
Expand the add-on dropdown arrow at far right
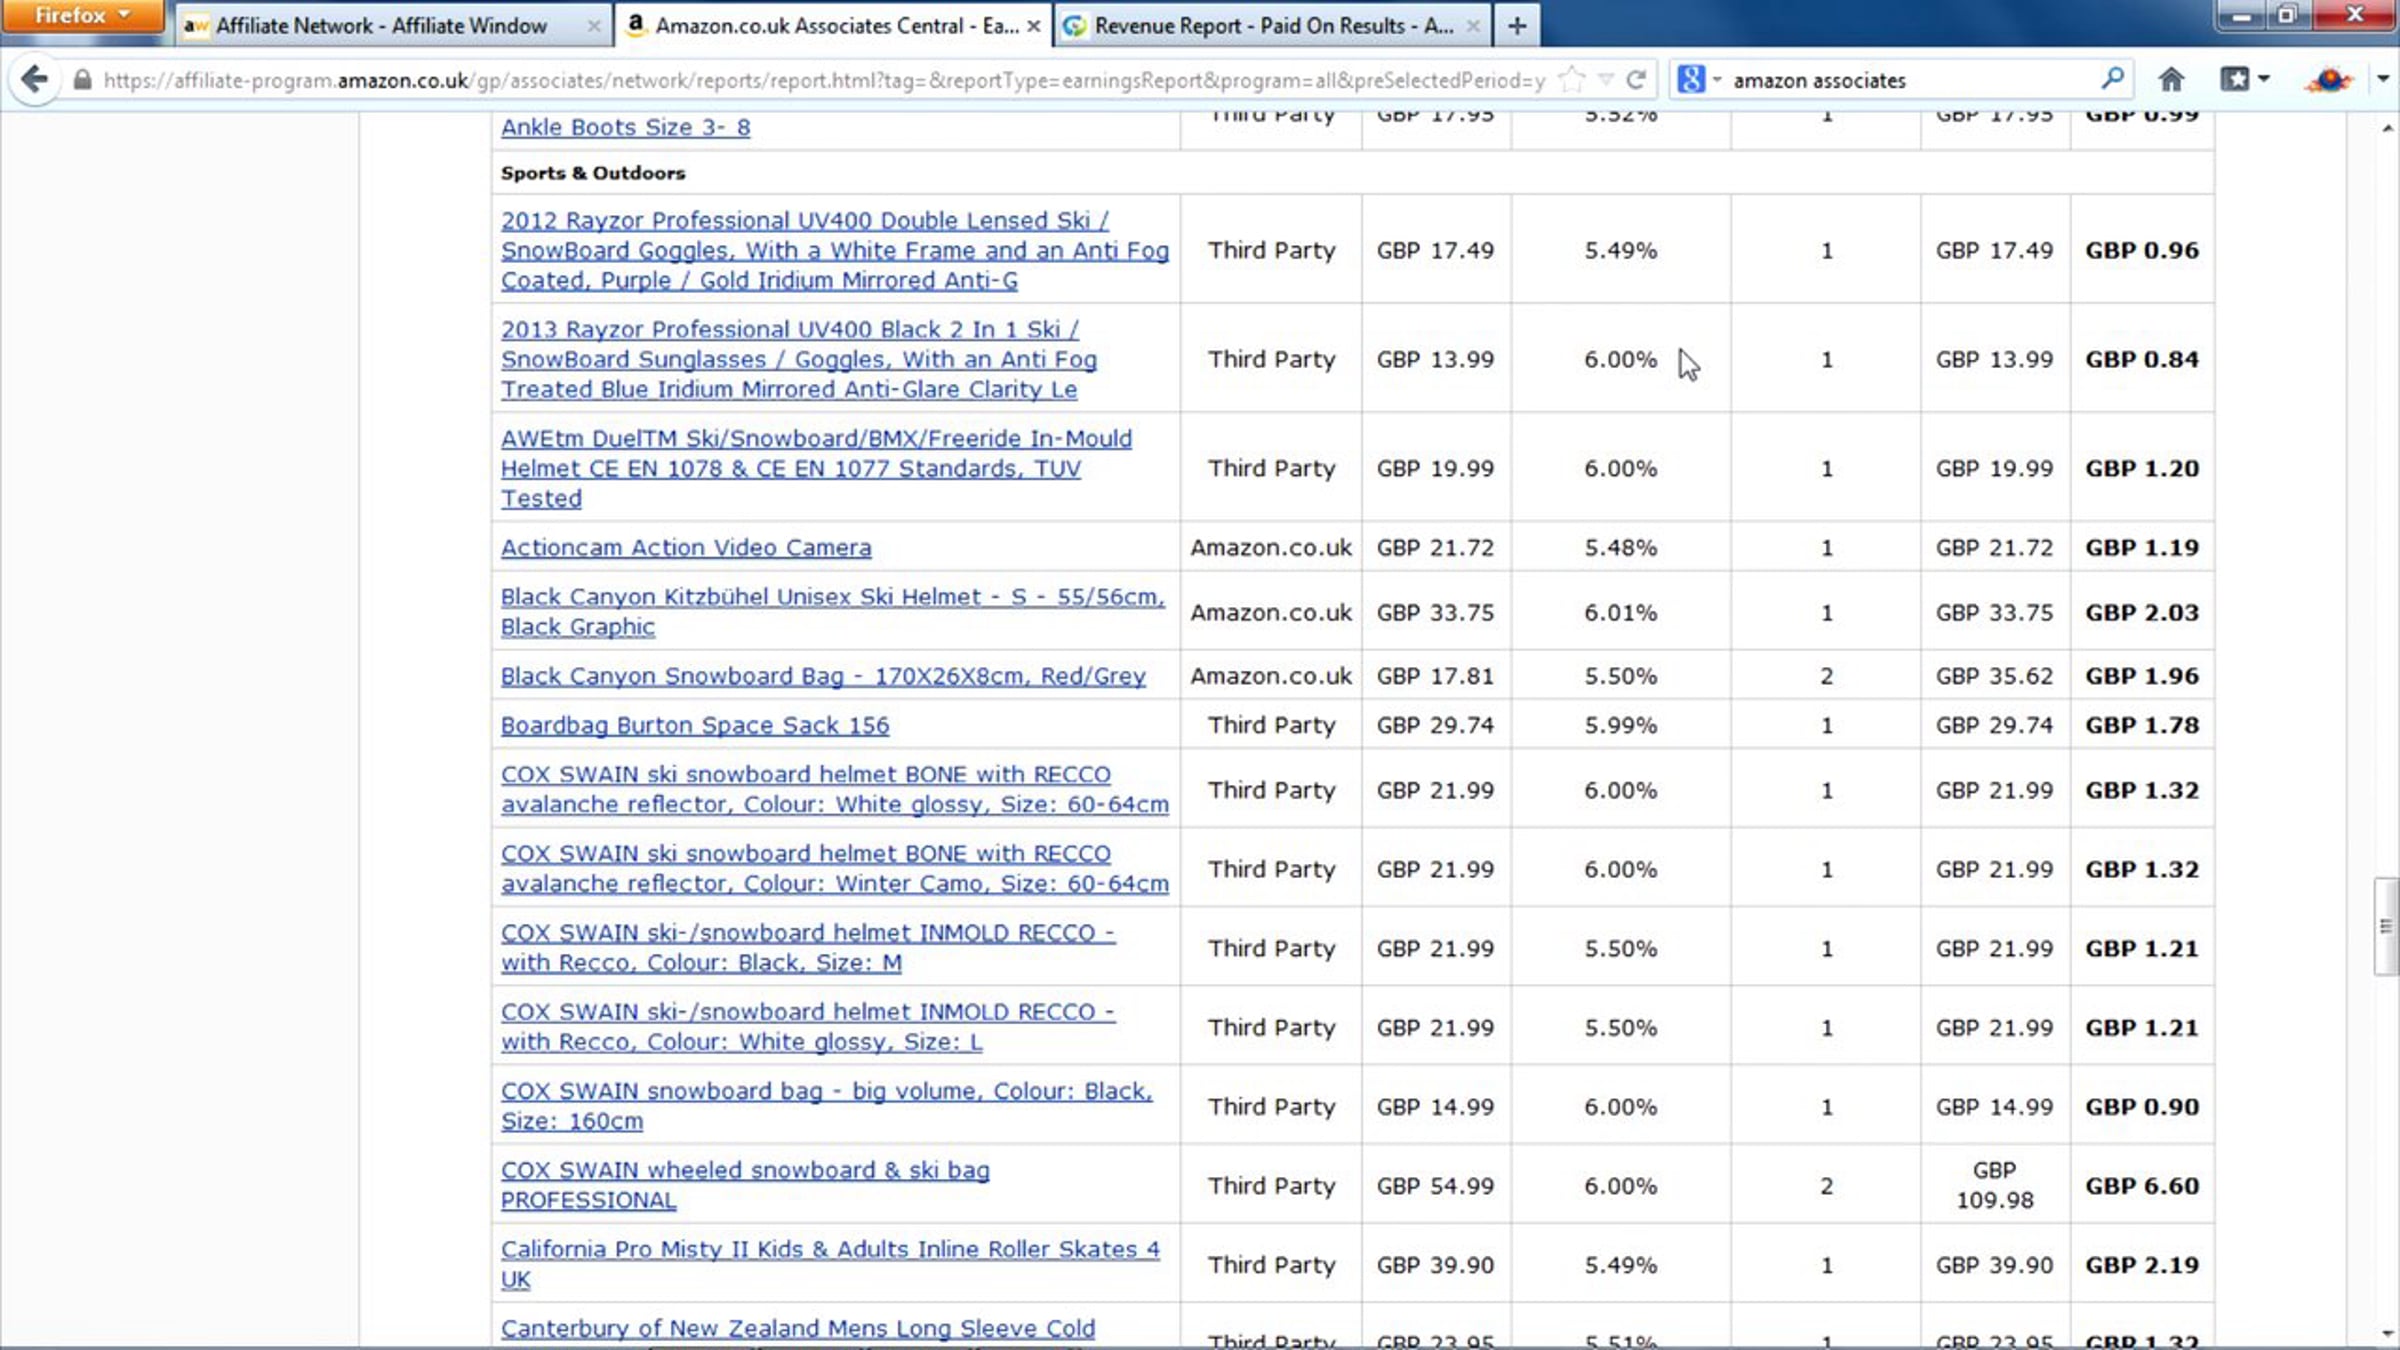[2383, 79]
